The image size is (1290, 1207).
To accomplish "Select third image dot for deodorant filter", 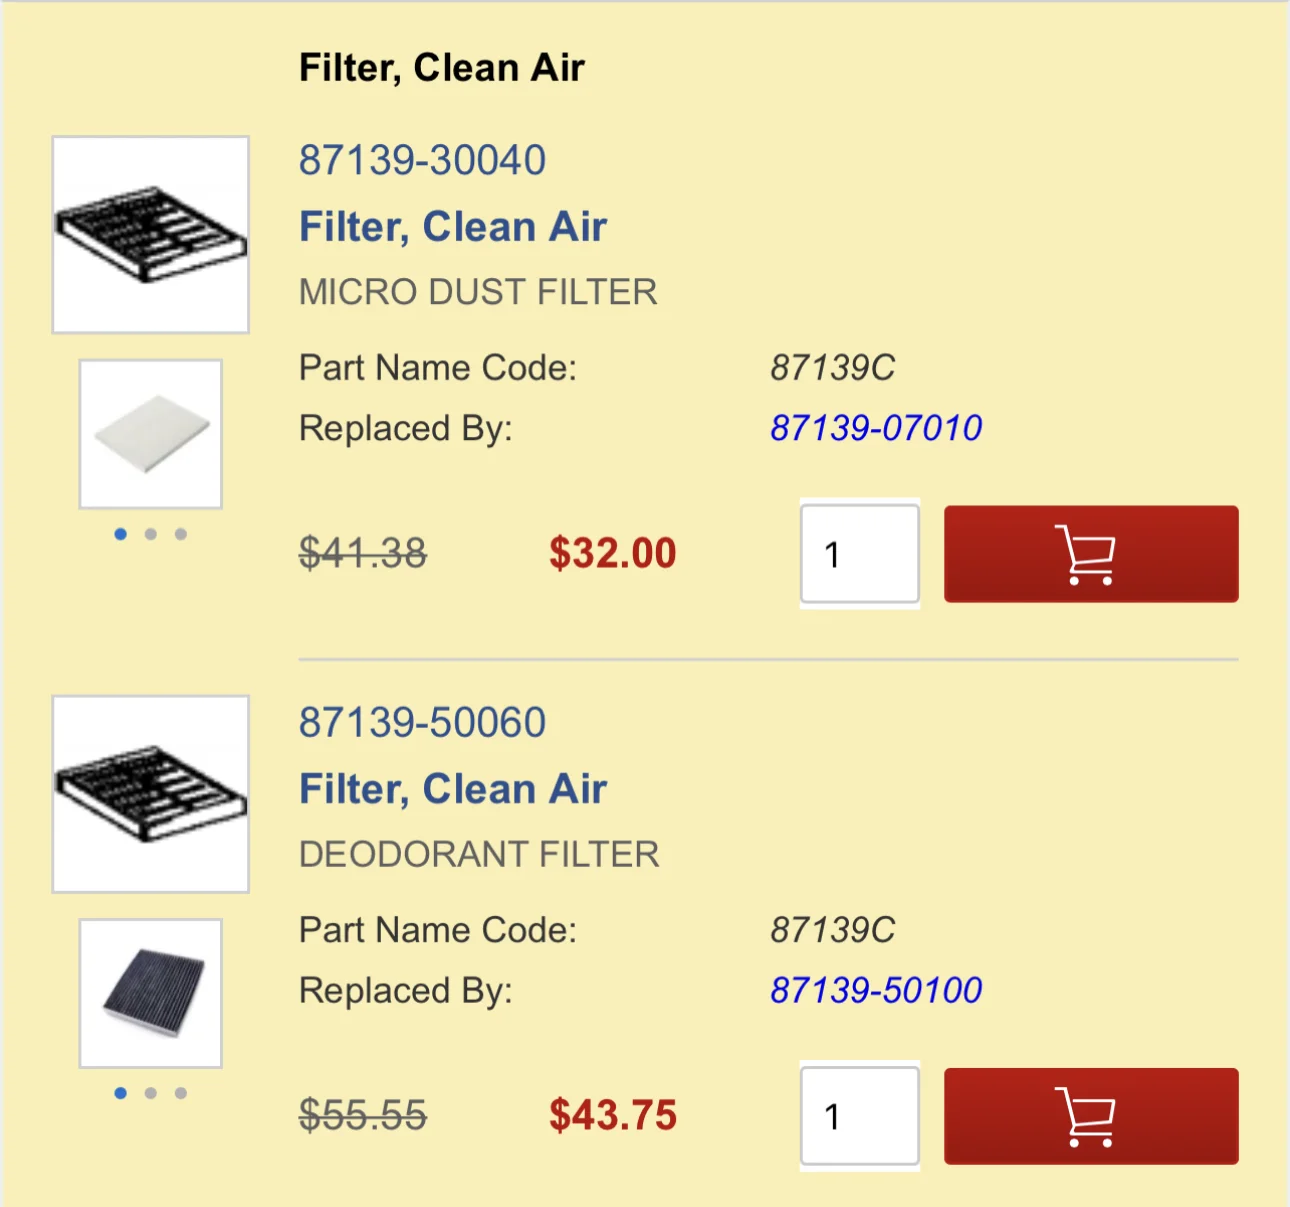I will pos(181,1093).
